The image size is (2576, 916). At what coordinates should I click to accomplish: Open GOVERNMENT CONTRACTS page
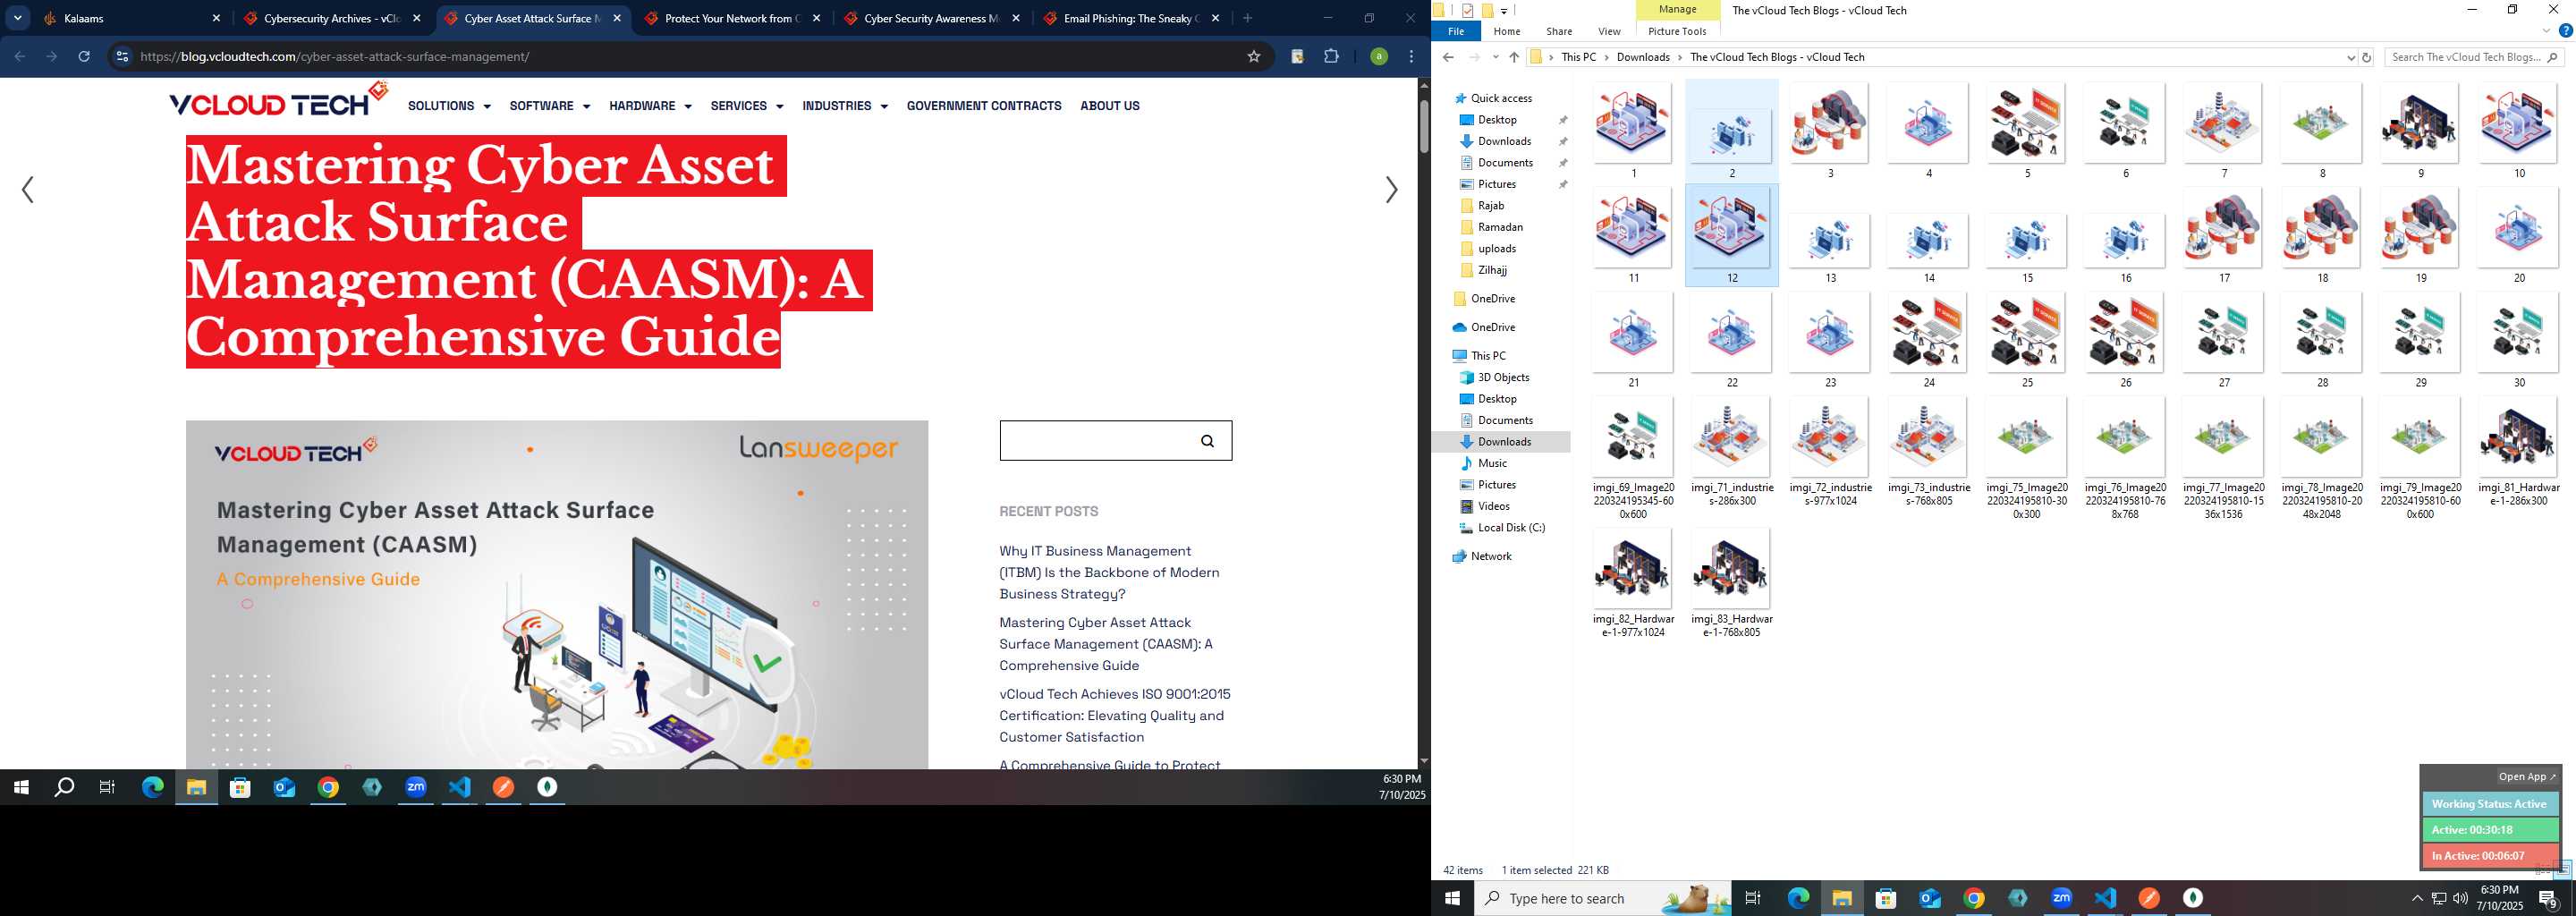(983, 106)
